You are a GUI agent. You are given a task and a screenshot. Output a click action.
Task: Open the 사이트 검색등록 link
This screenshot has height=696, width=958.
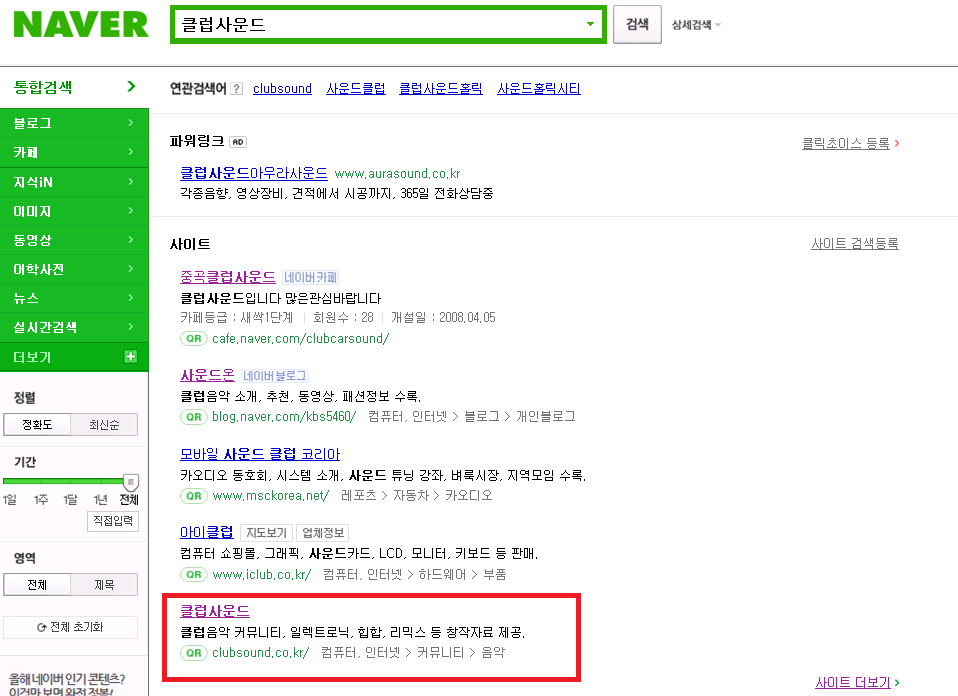point(855,243)
